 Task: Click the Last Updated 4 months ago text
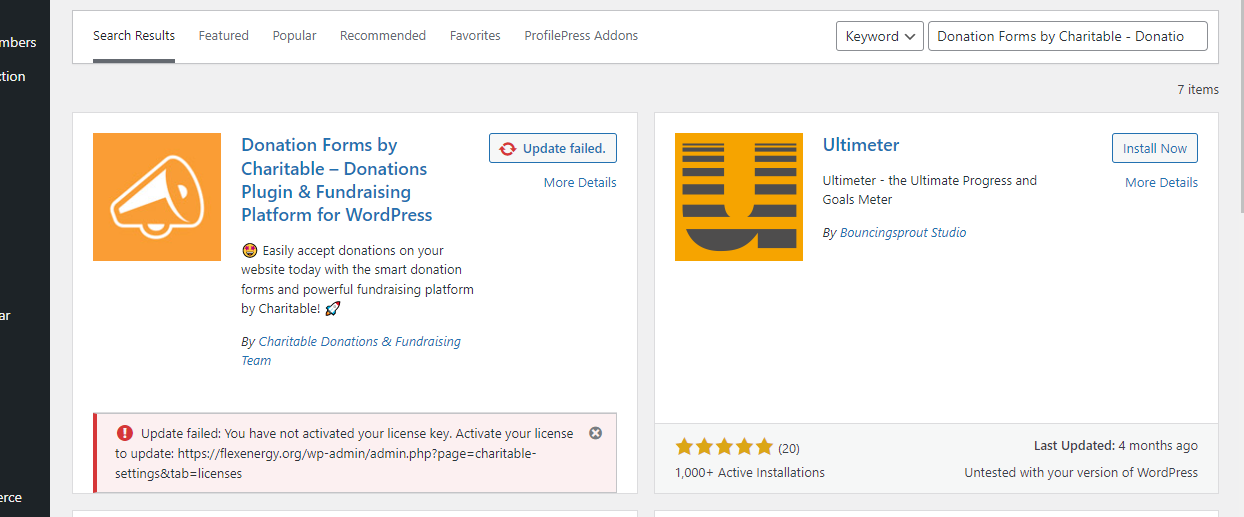1116,446
